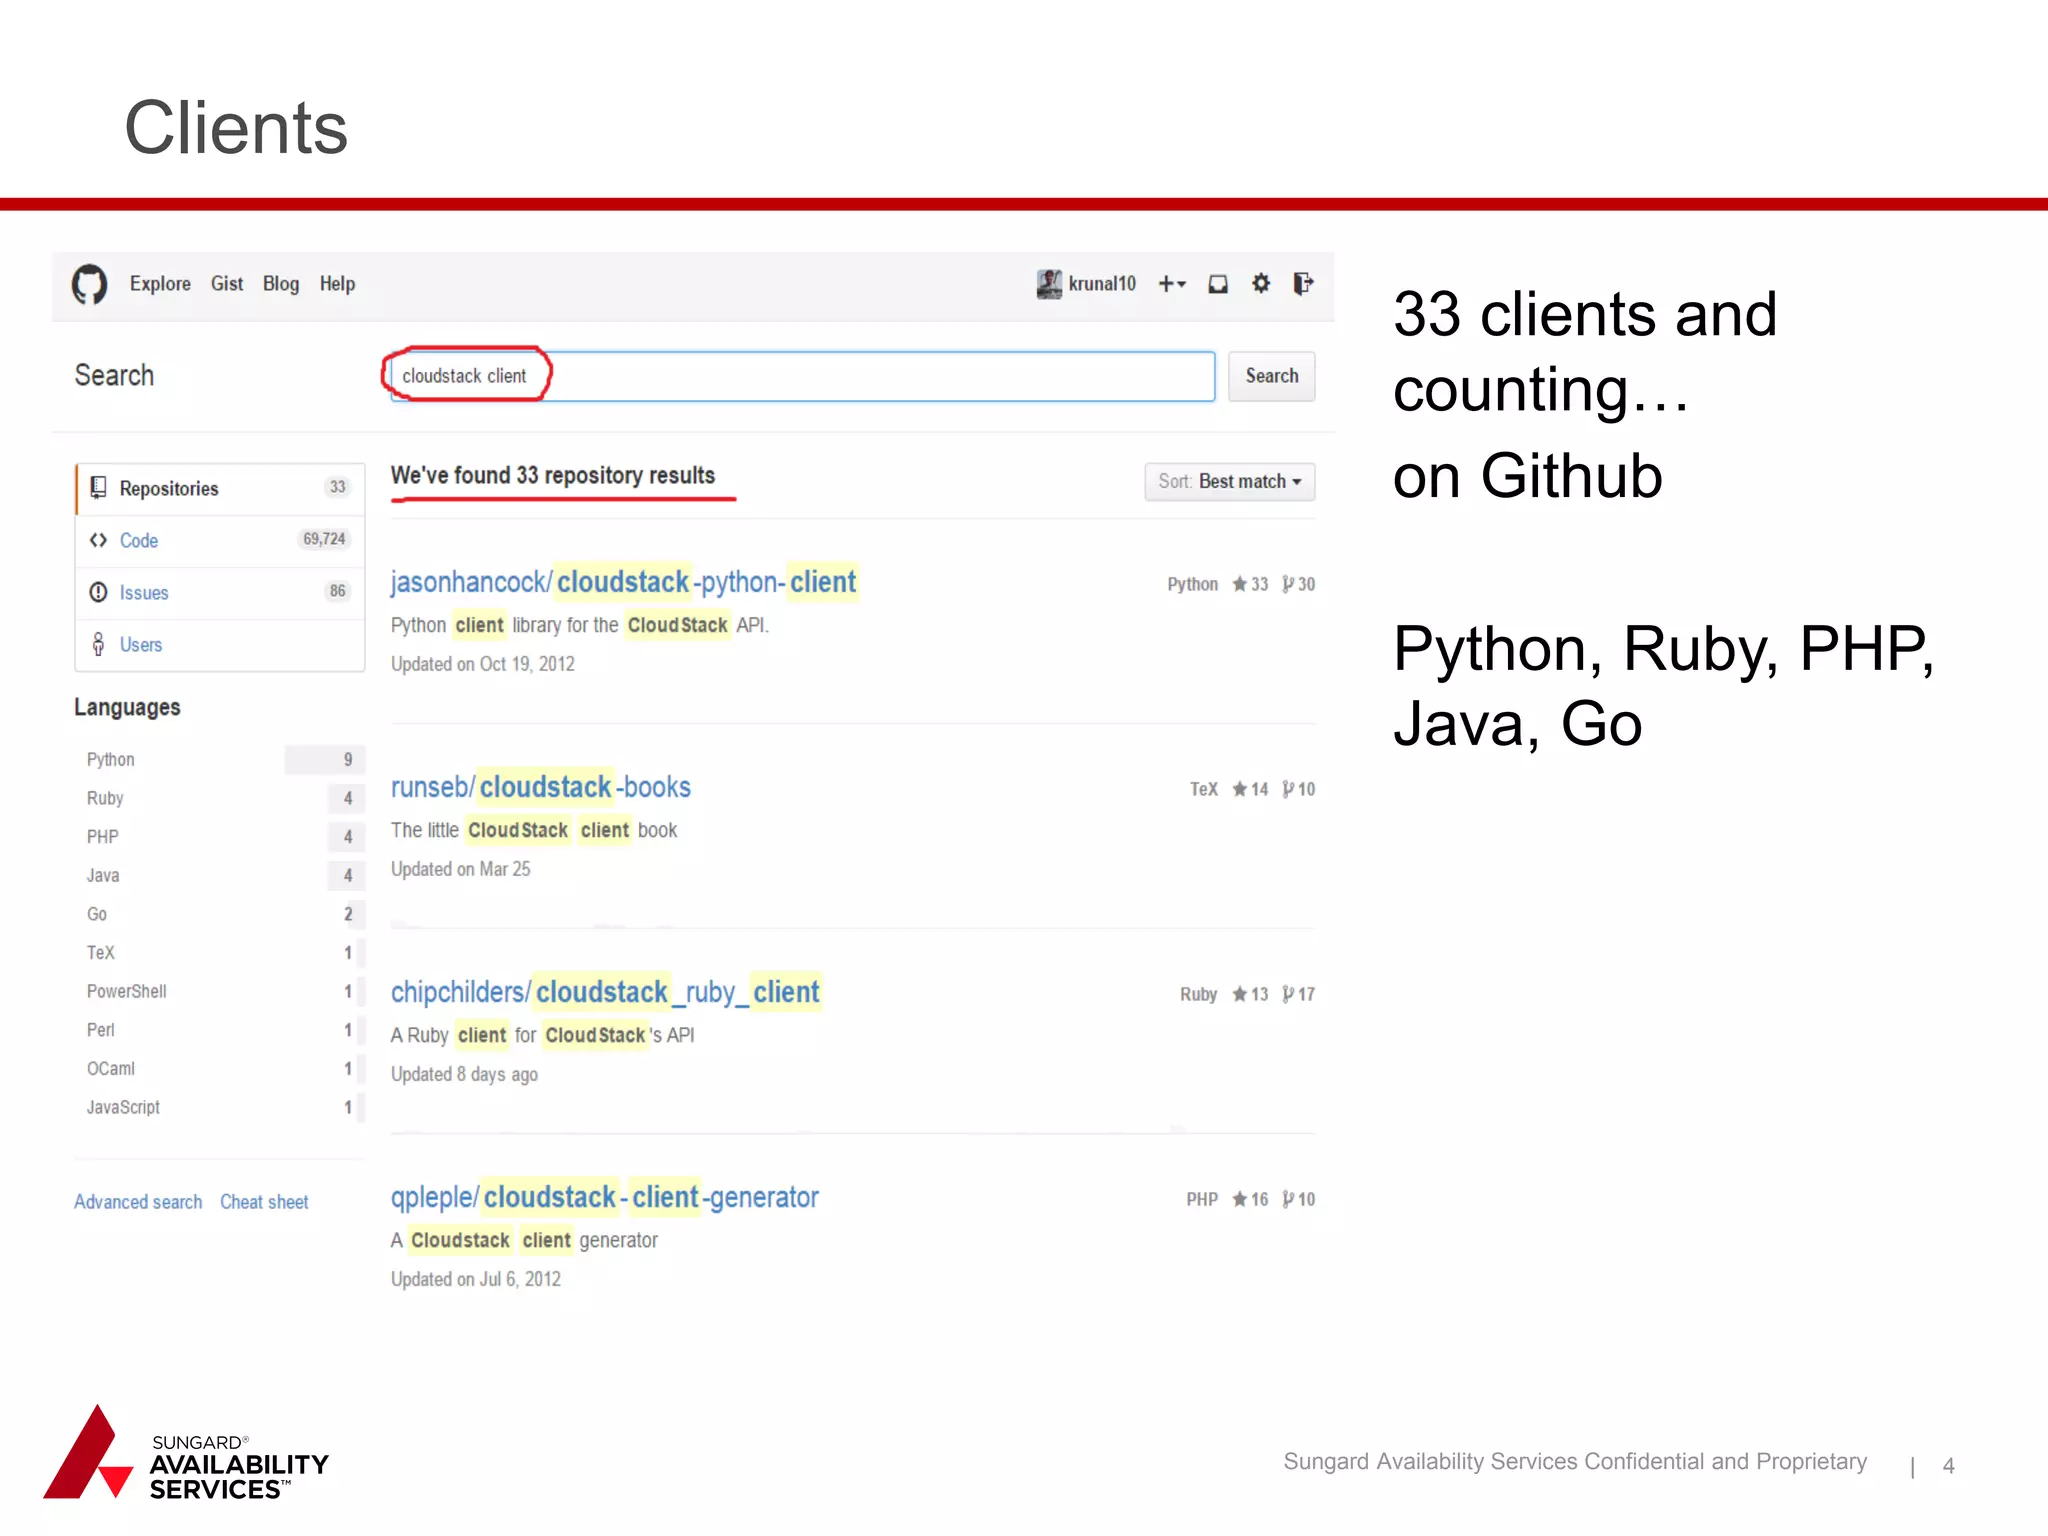
Task: Click 'Updated on Jul 6, 2012' text
Action: 476,1279
